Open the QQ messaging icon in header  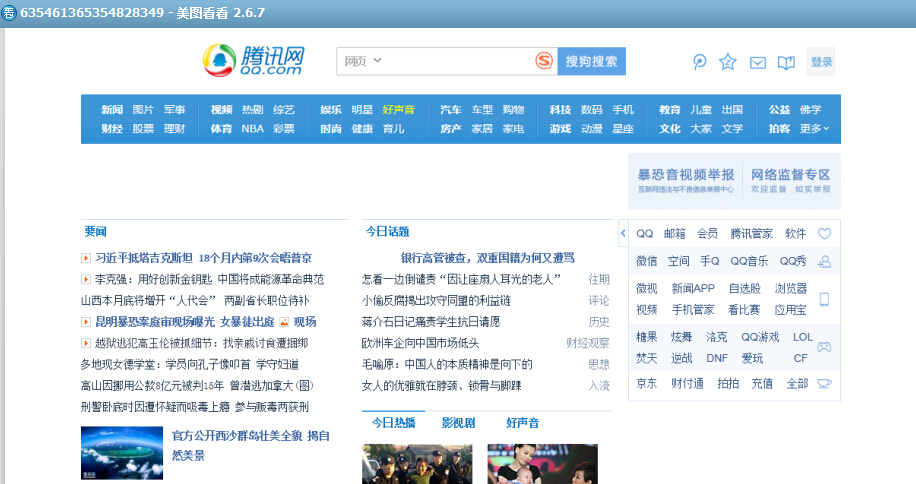(x=699, y=62)
